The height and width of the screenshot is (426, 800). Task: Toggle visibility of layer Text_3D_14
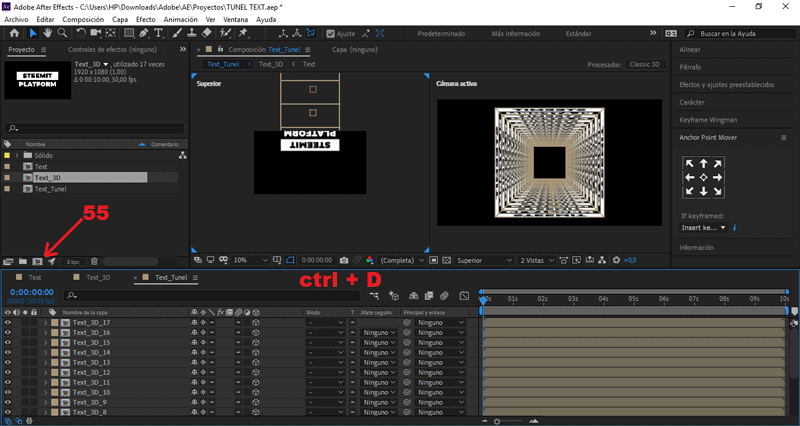click(x=7, y=352)
